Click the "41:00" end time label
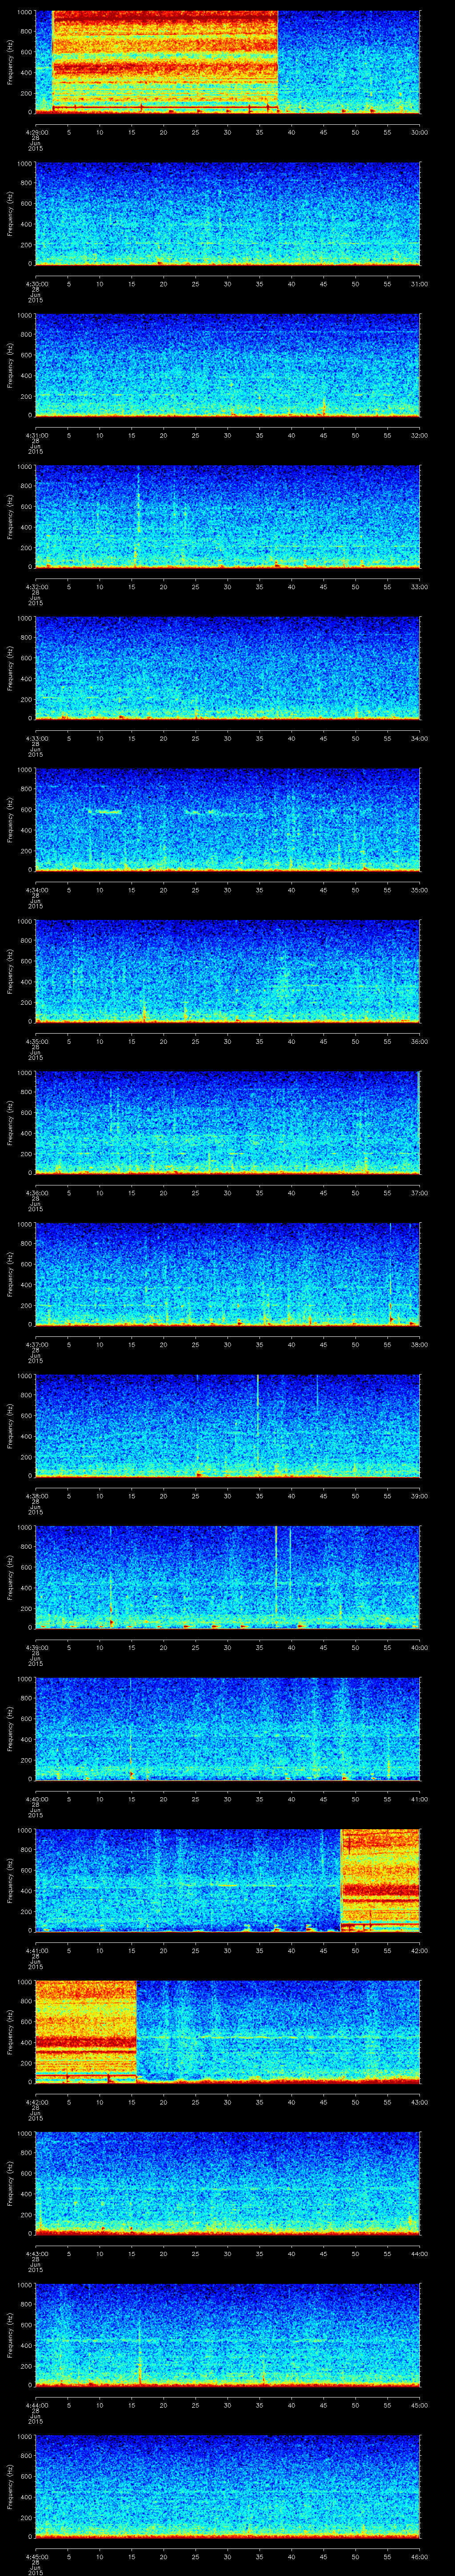Screen dimensions: 455x2576 [x=419, y=1799]
